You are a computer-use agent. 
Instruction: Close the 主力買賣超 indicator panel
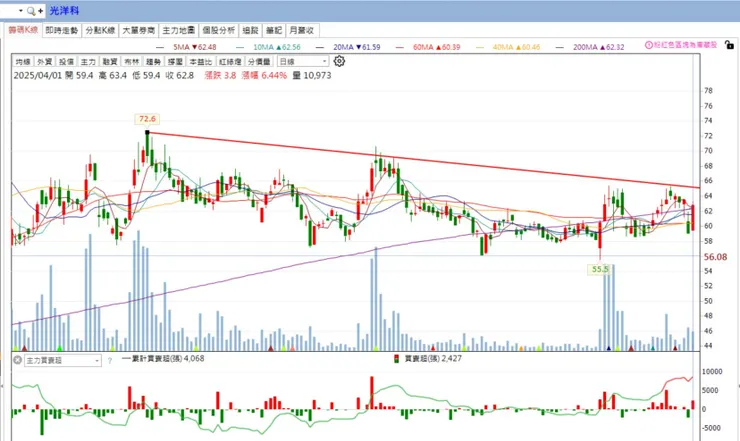[17, 360]
